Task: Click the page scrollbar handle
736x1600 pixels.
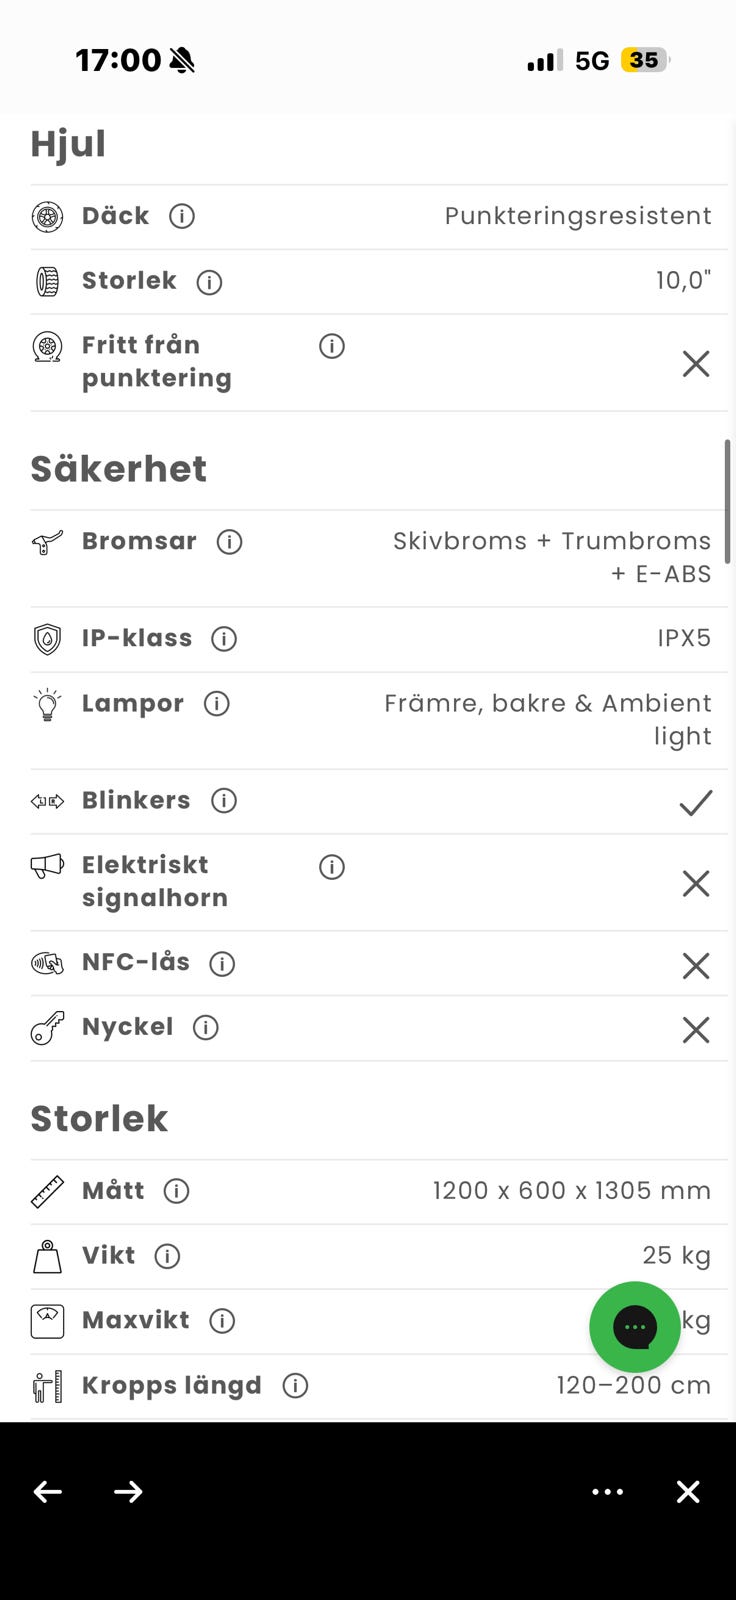Action: 727,501
